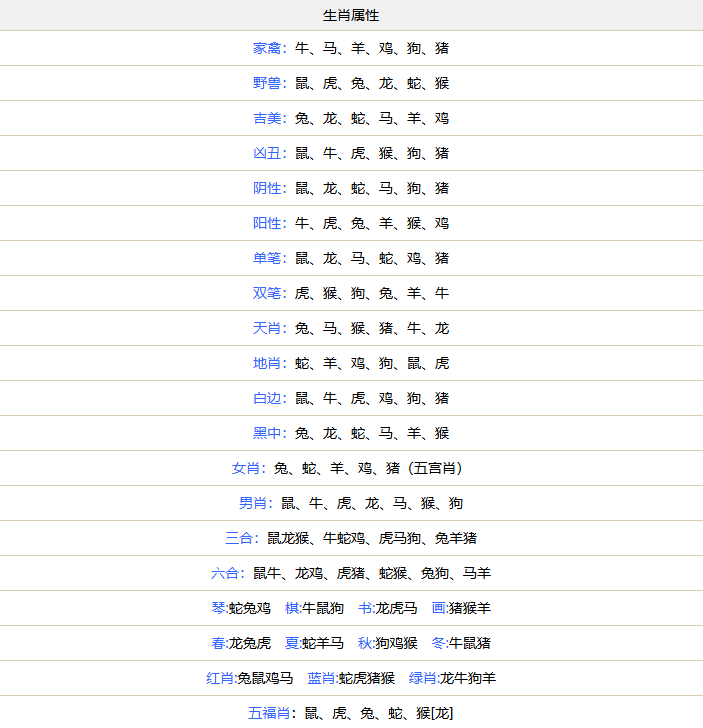The height and width of the screenshot is (728, 703).
Task: Click the 白边 label
Action: click(267, 398)
